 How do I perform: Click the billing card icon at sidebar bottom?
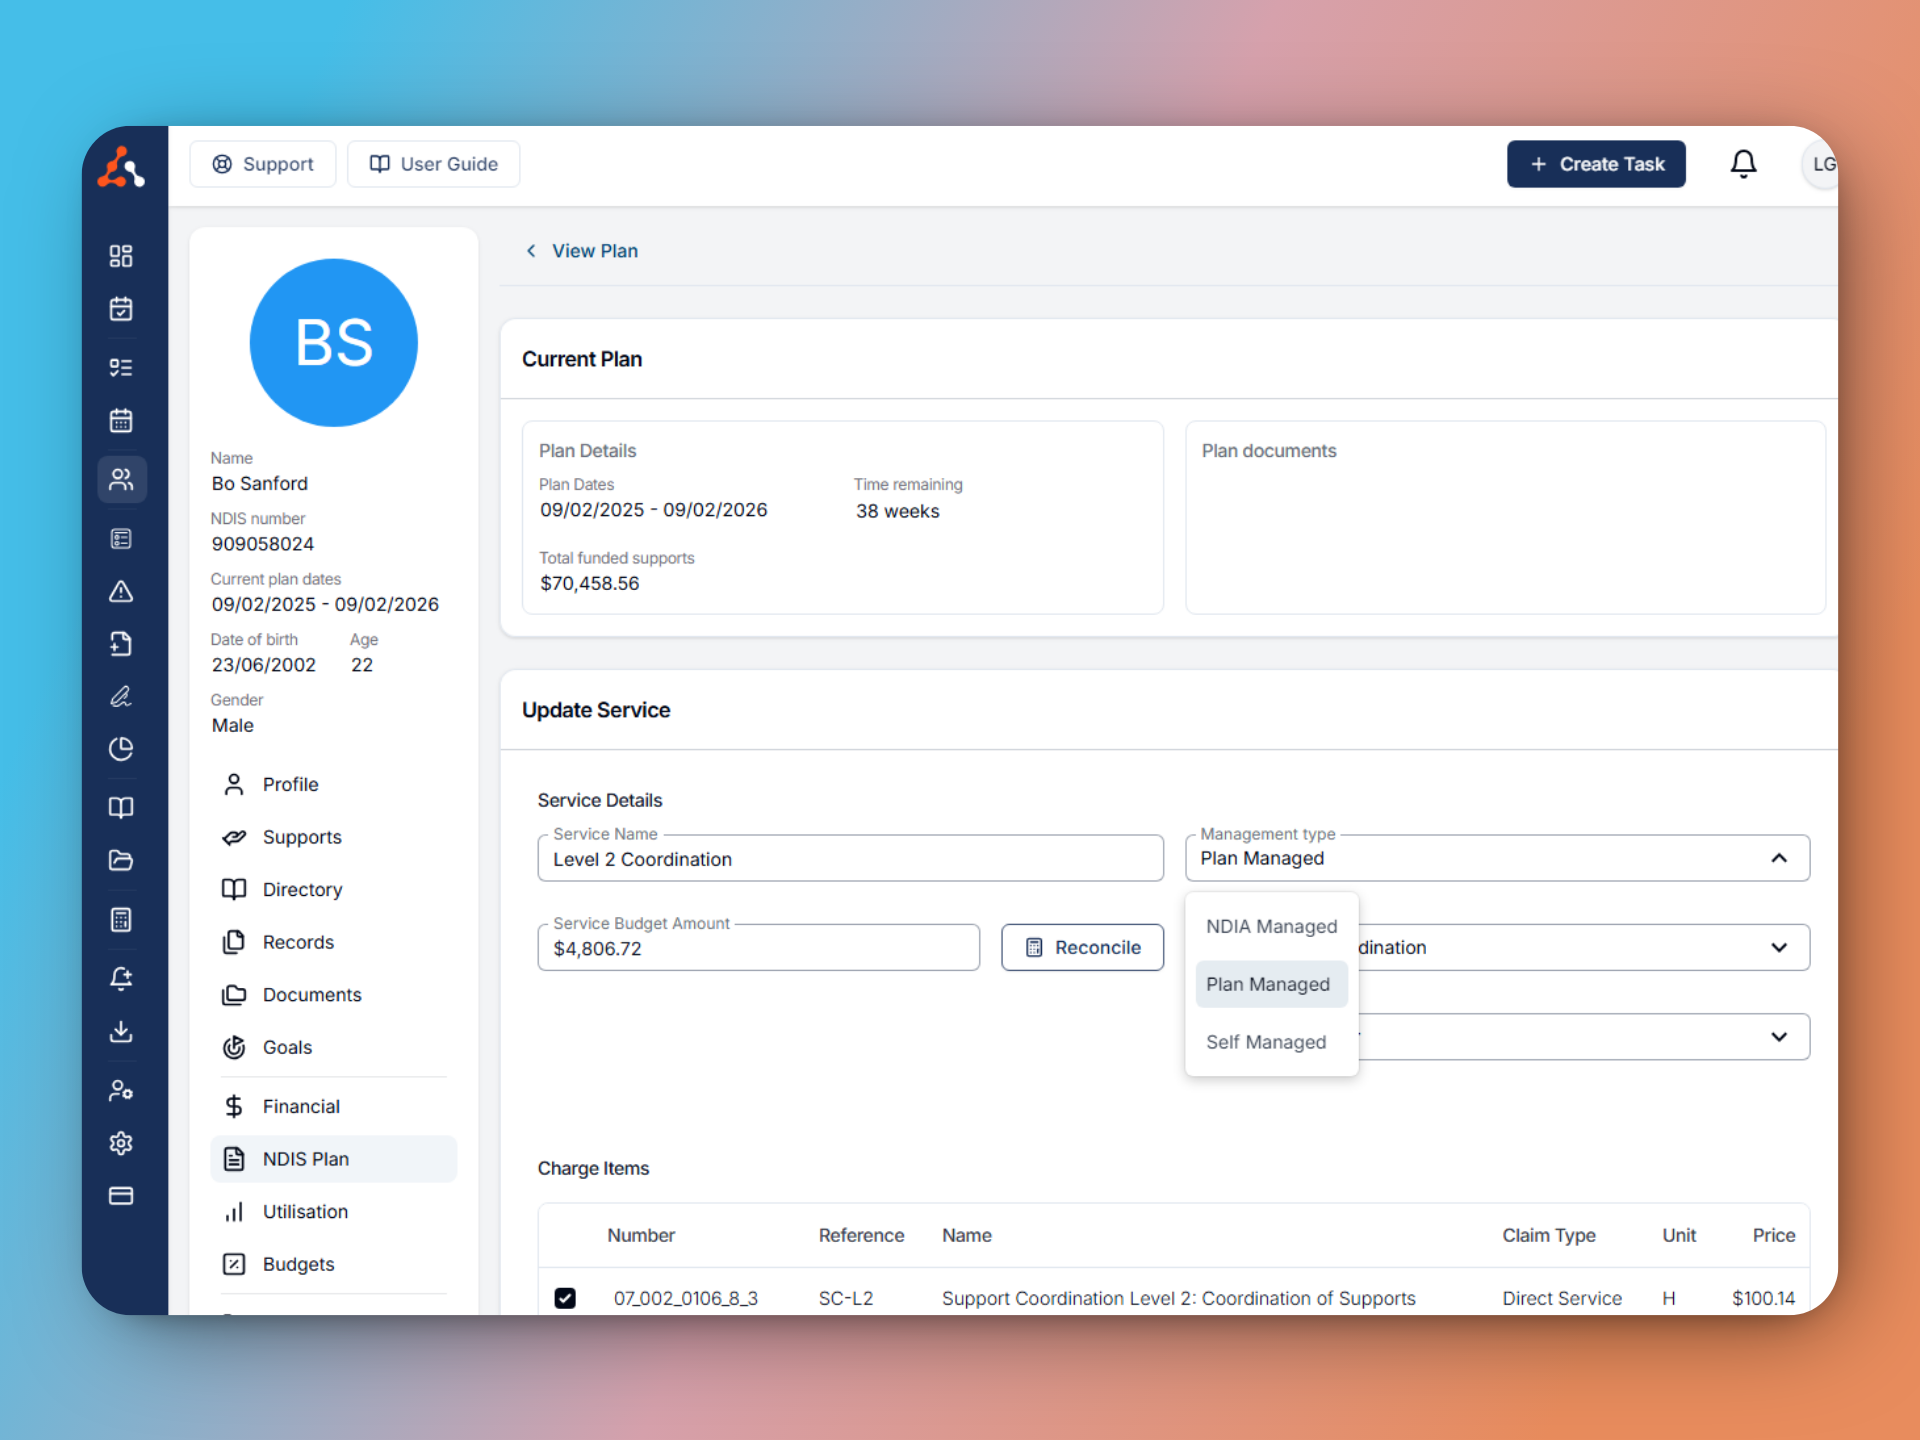coord(121,1196)
